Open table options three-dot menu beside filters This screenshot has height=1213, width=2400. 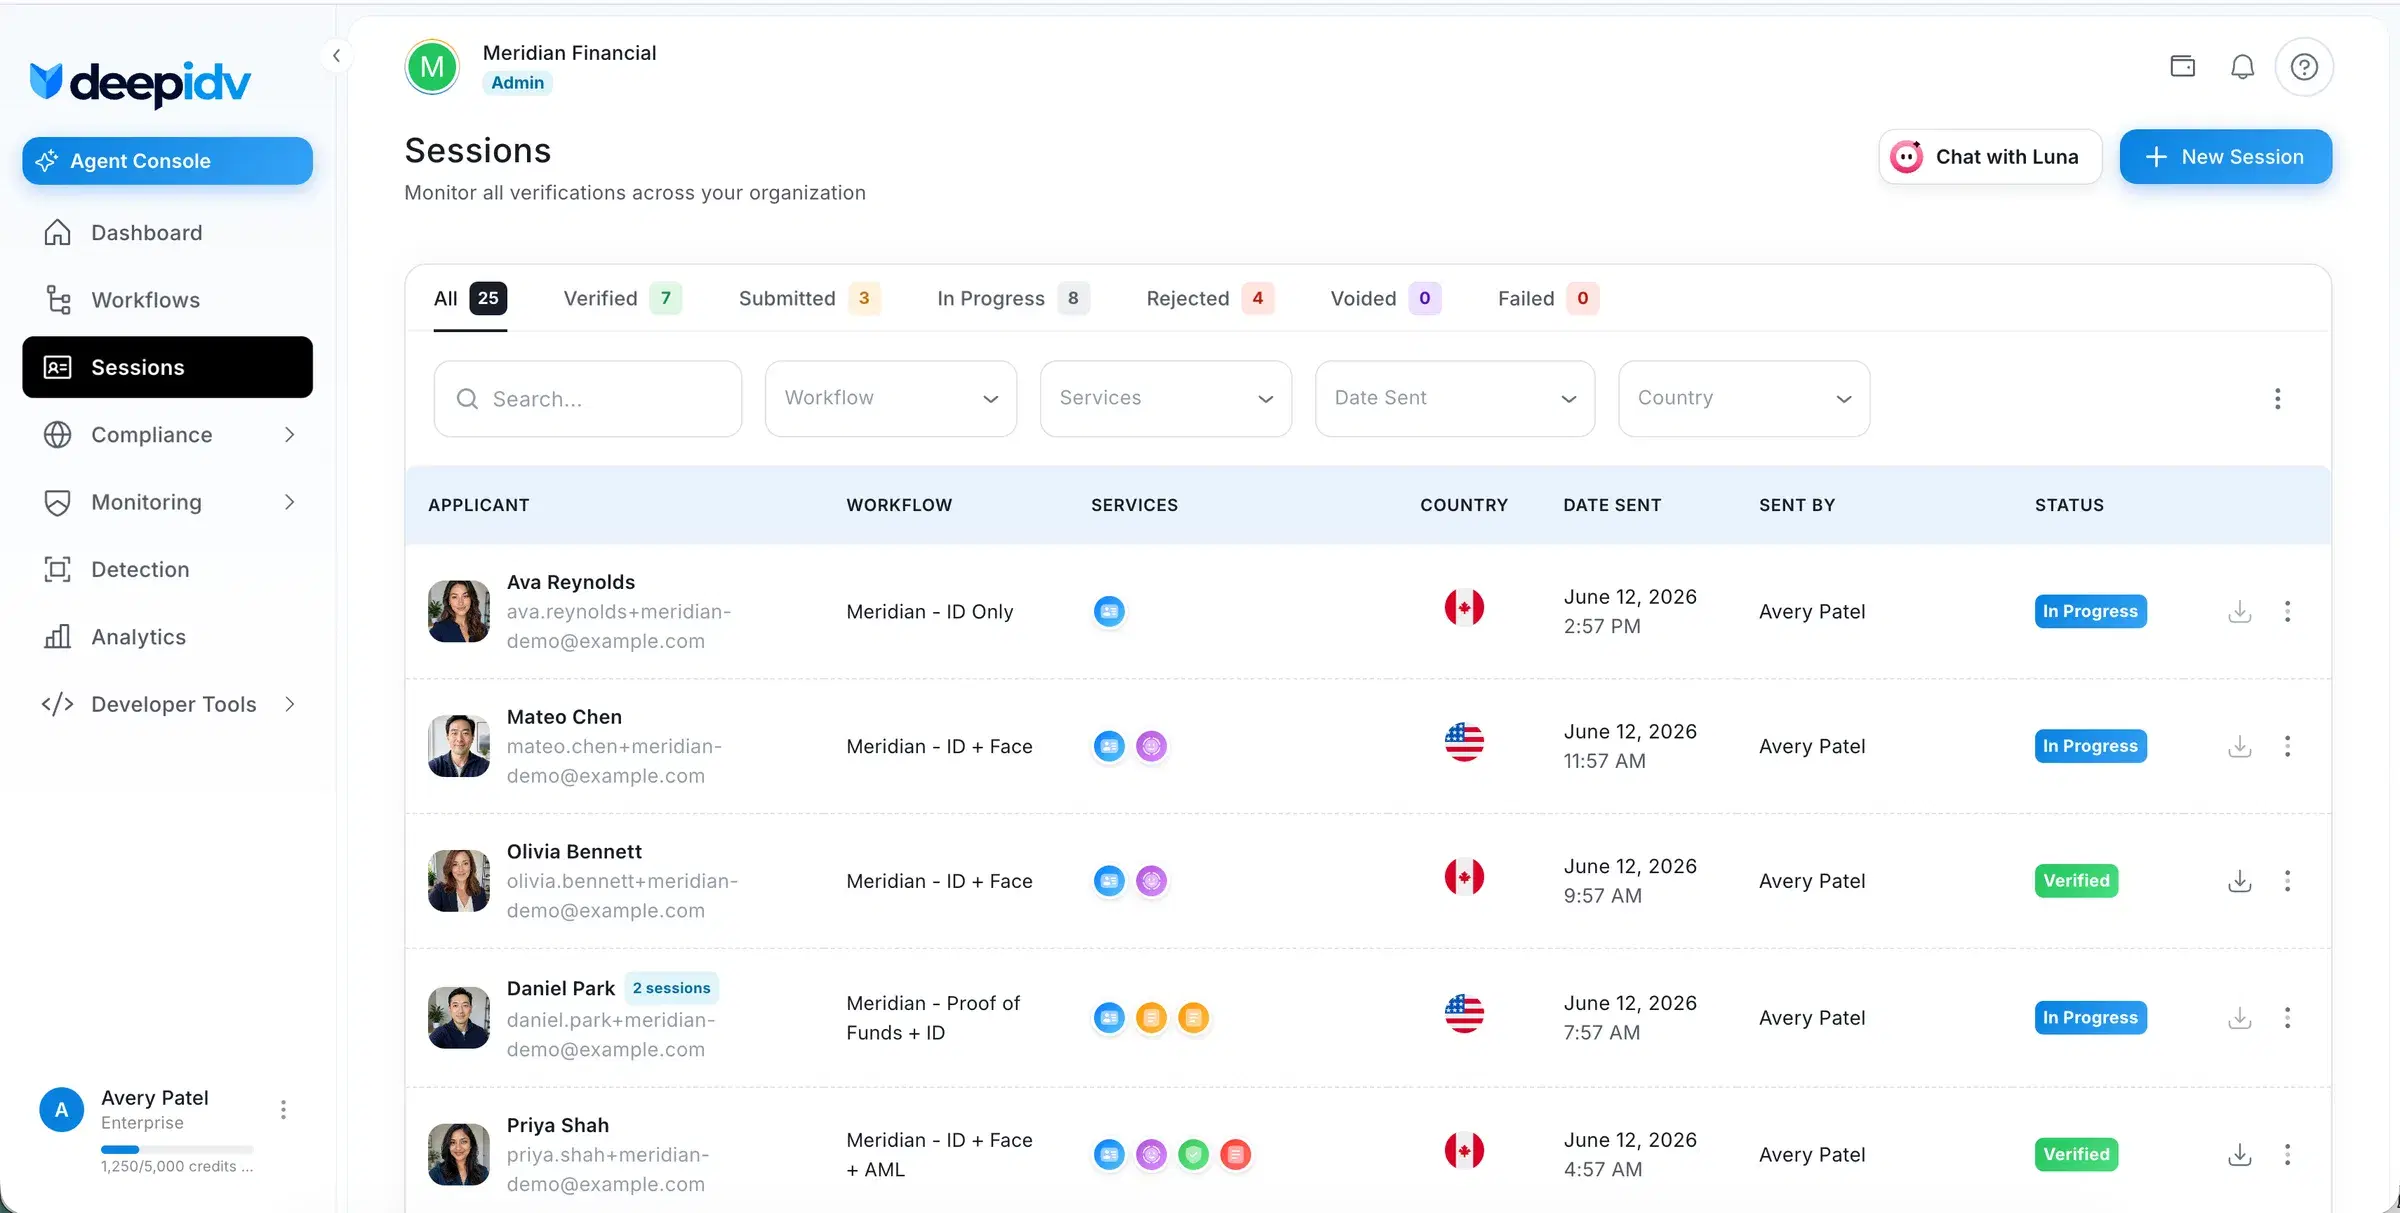[x=2278, y=399]
